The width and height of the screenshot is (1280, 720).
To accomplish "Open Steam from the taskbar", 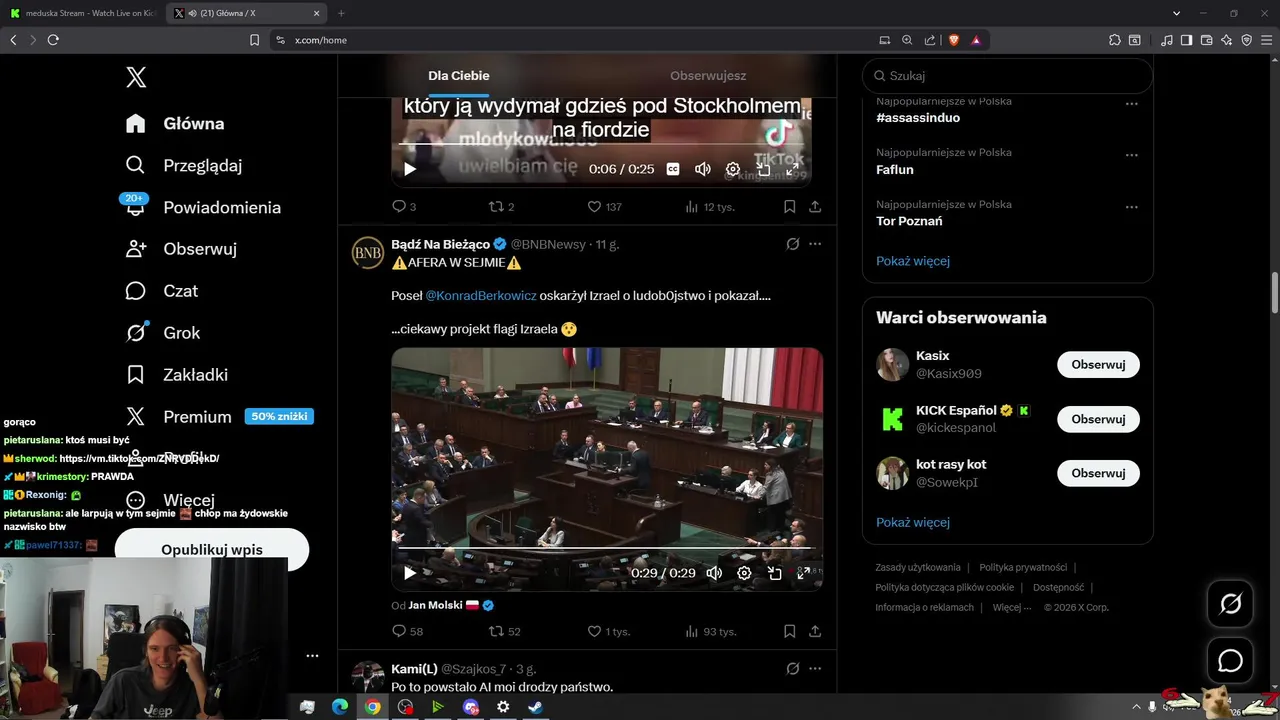I will click(535, 707).
